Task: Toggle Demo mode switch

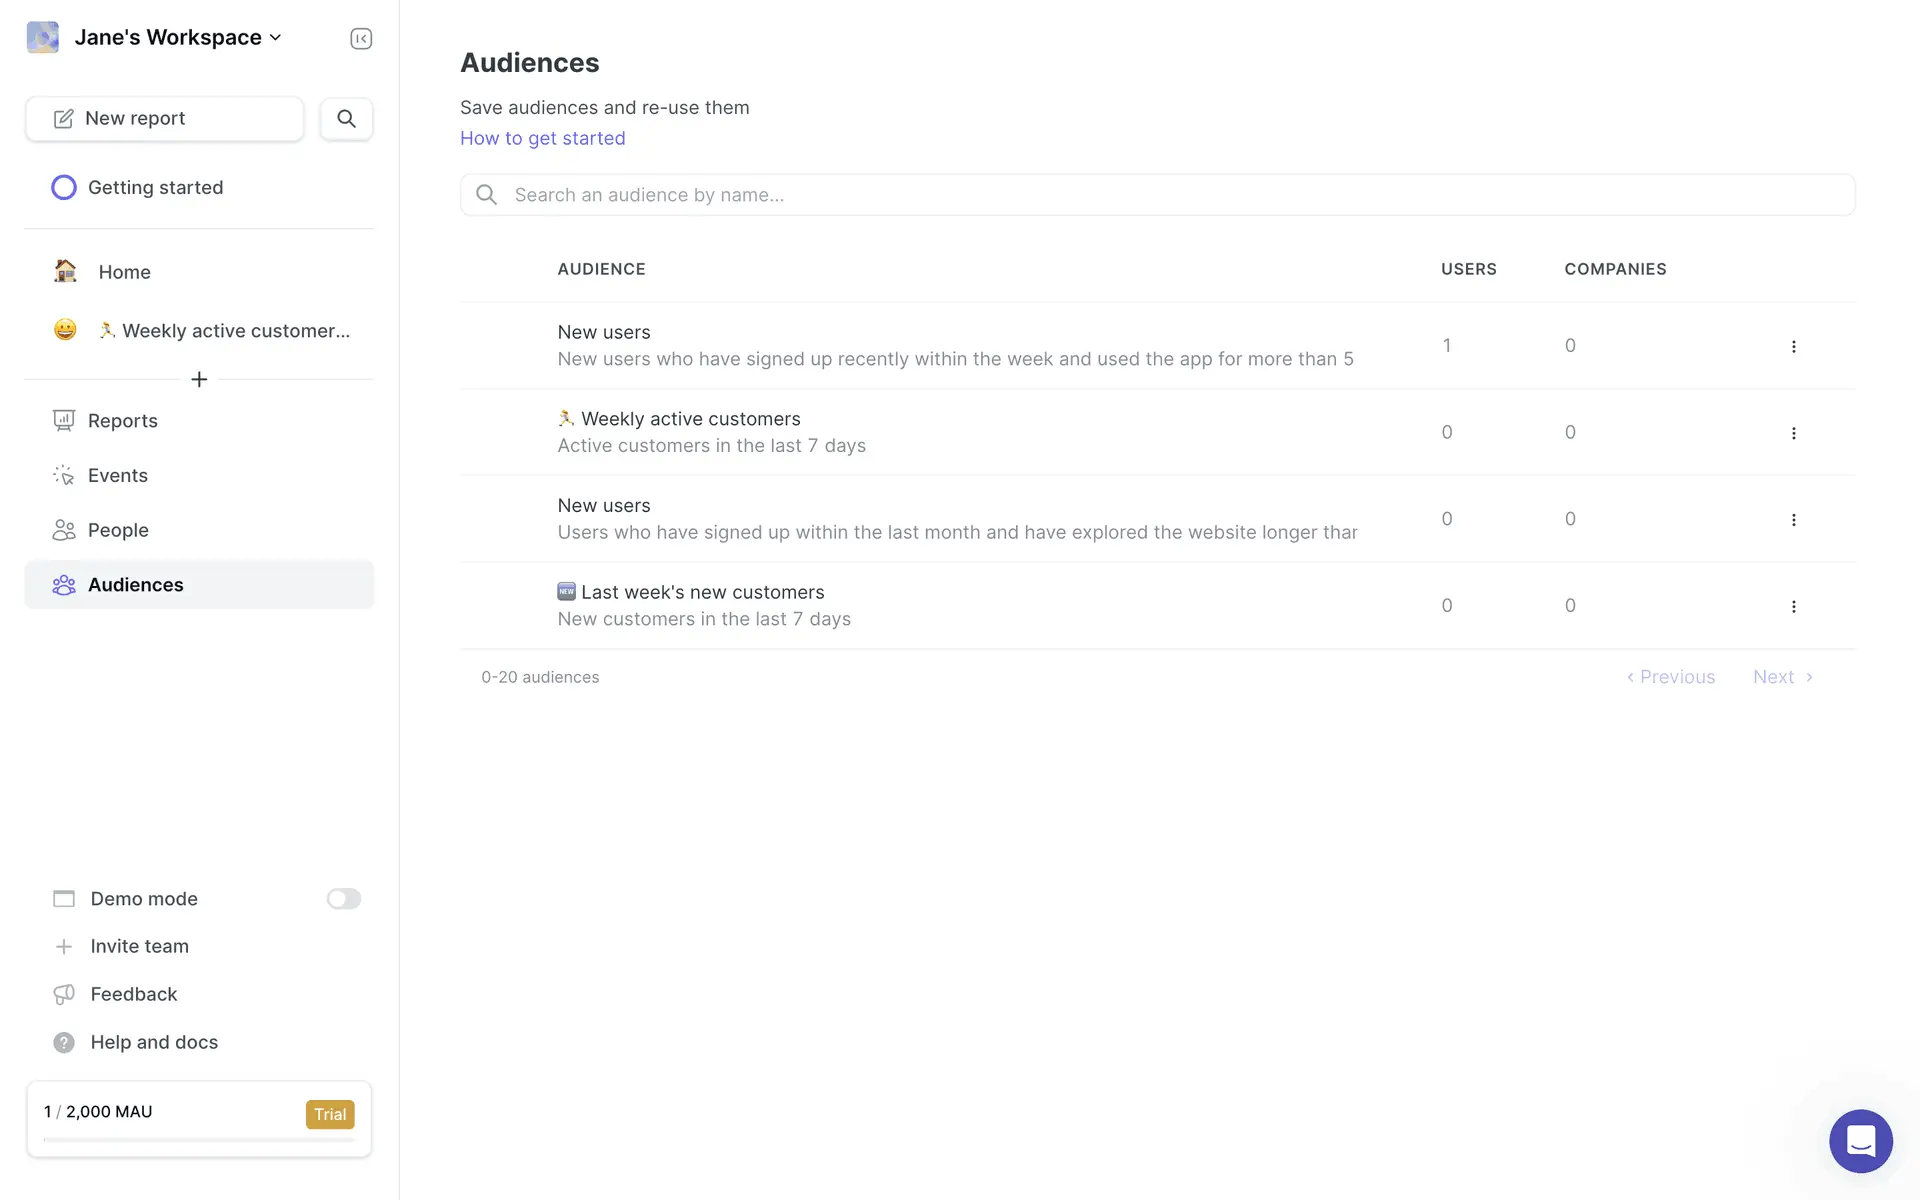Action: coord(343,899)
